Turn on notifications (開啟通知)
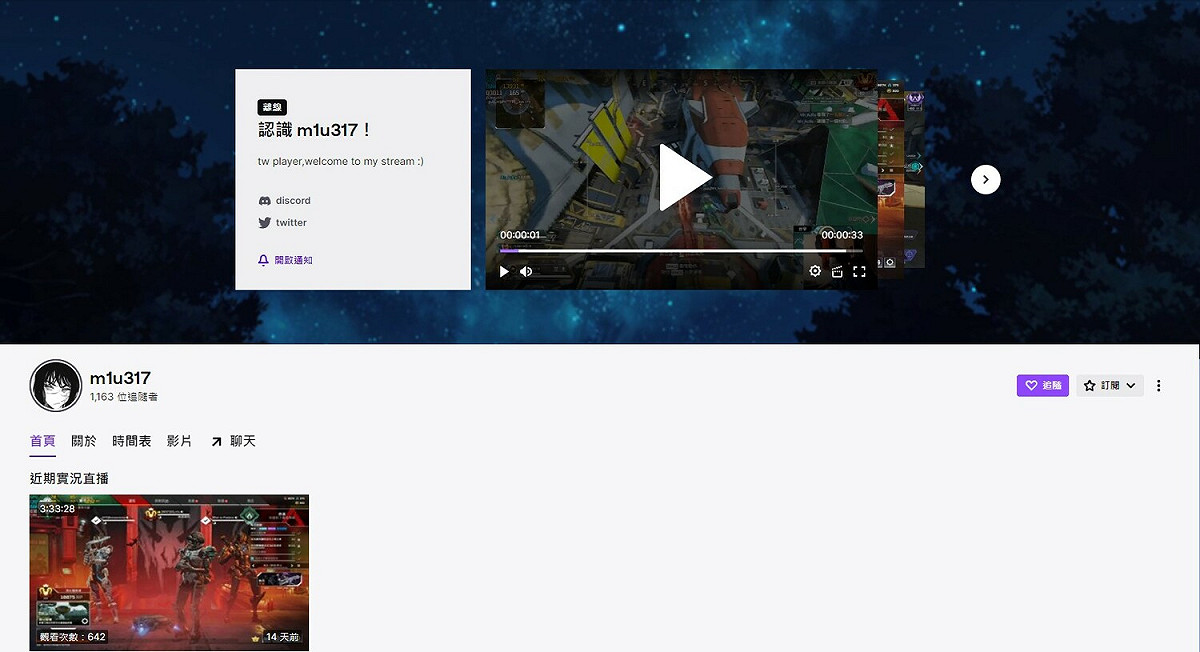The width and height of the screenshot is (1200, 652). point(286,260)
